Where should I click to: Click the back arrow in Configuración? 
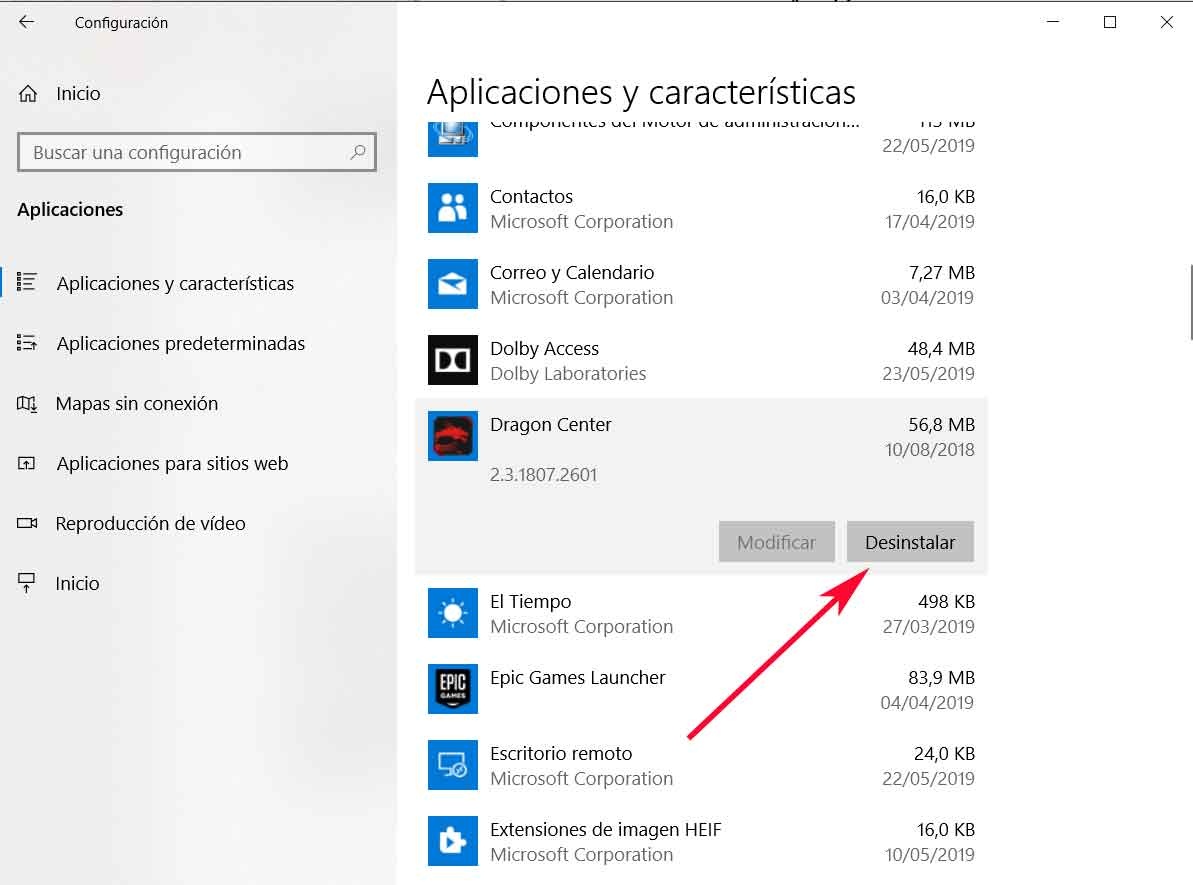click(x=27, y=22)
